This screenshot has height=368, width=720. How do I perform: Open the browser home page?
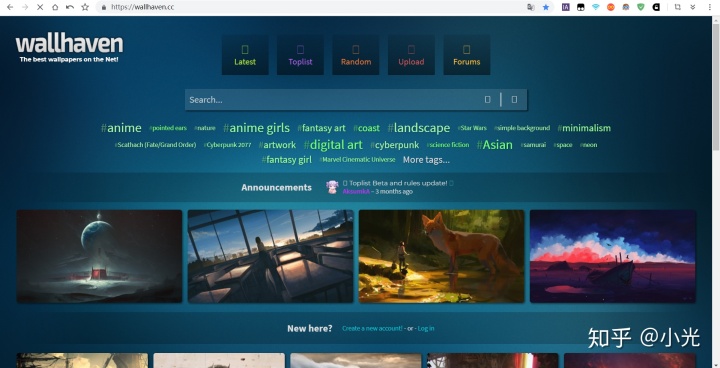pyautogui.click(x=55, y=7)
